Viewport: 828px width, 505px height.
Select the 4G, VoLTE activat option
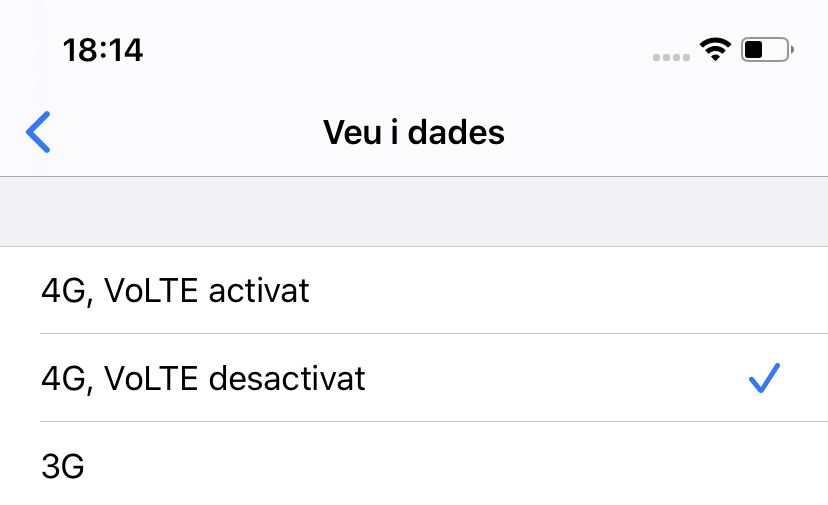tap(175, 290)
